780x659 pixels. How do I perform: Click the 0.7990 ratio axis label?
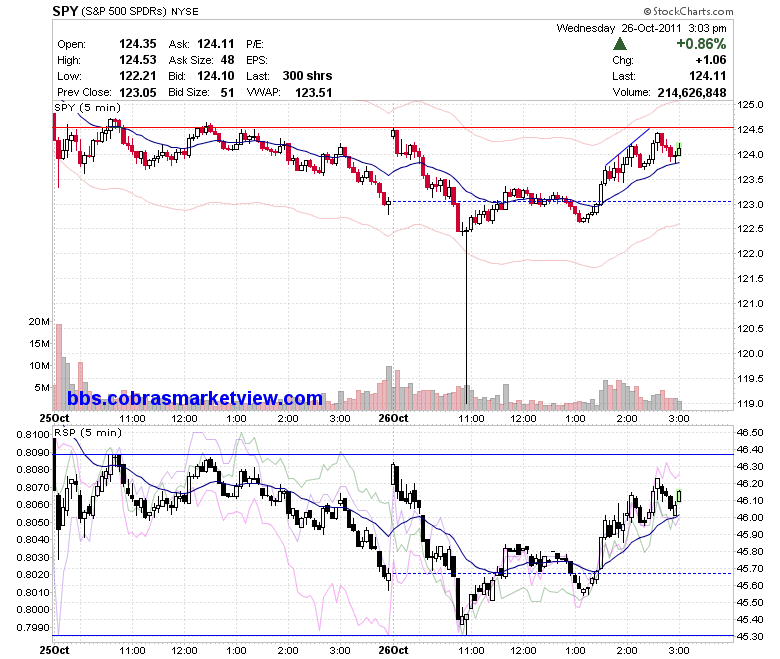(33, 627)
